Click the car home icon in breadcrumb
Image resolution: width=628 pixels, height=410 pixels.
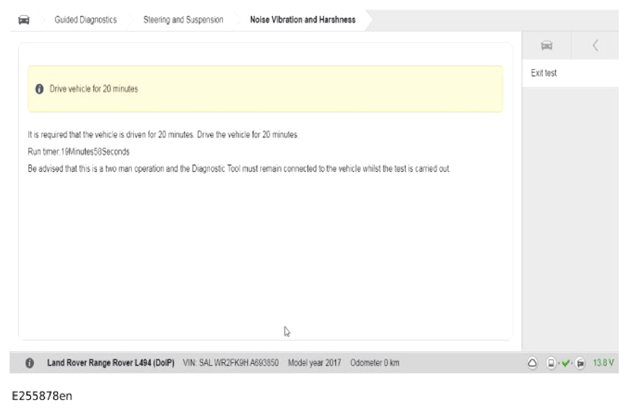(24, 20)
